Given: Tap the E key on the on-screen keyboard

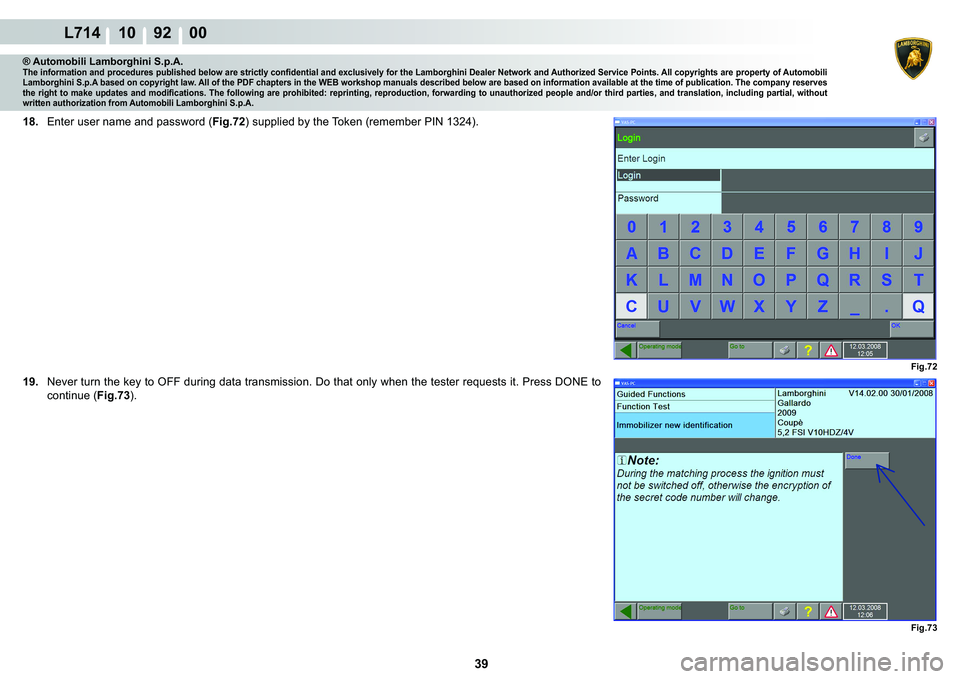Looking at the screenshot, I should point(759,253).
